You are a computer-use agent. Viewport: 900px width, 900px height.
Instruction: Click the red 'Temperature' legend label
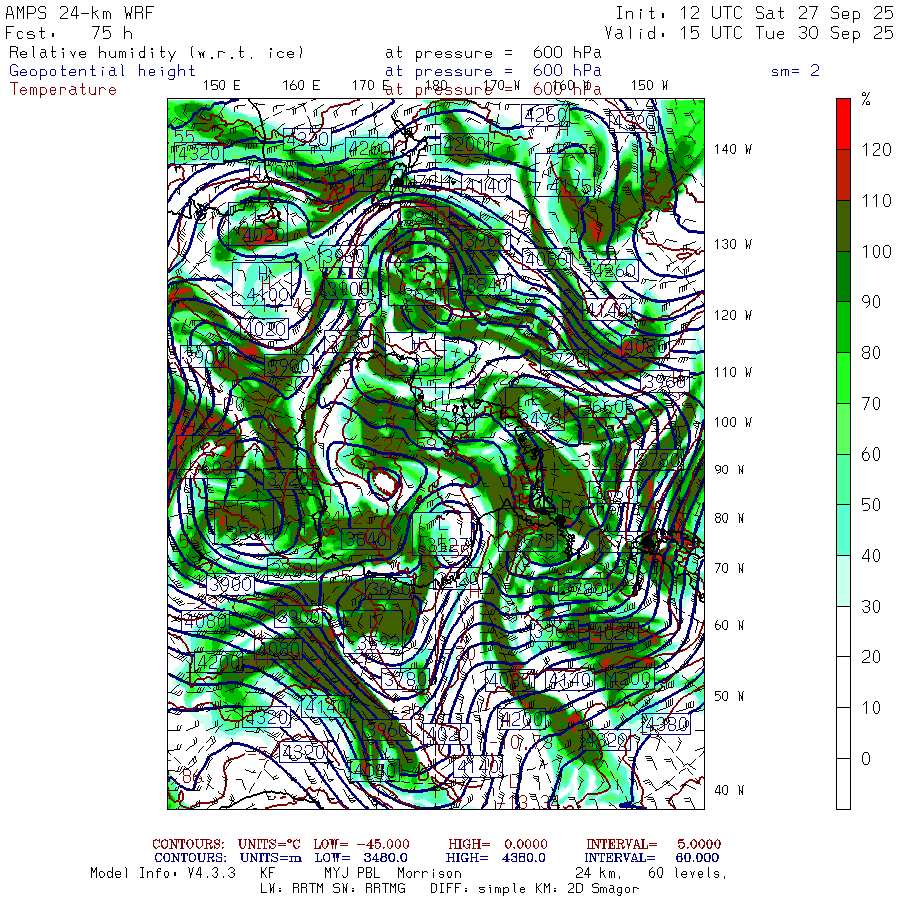point(63,90)
